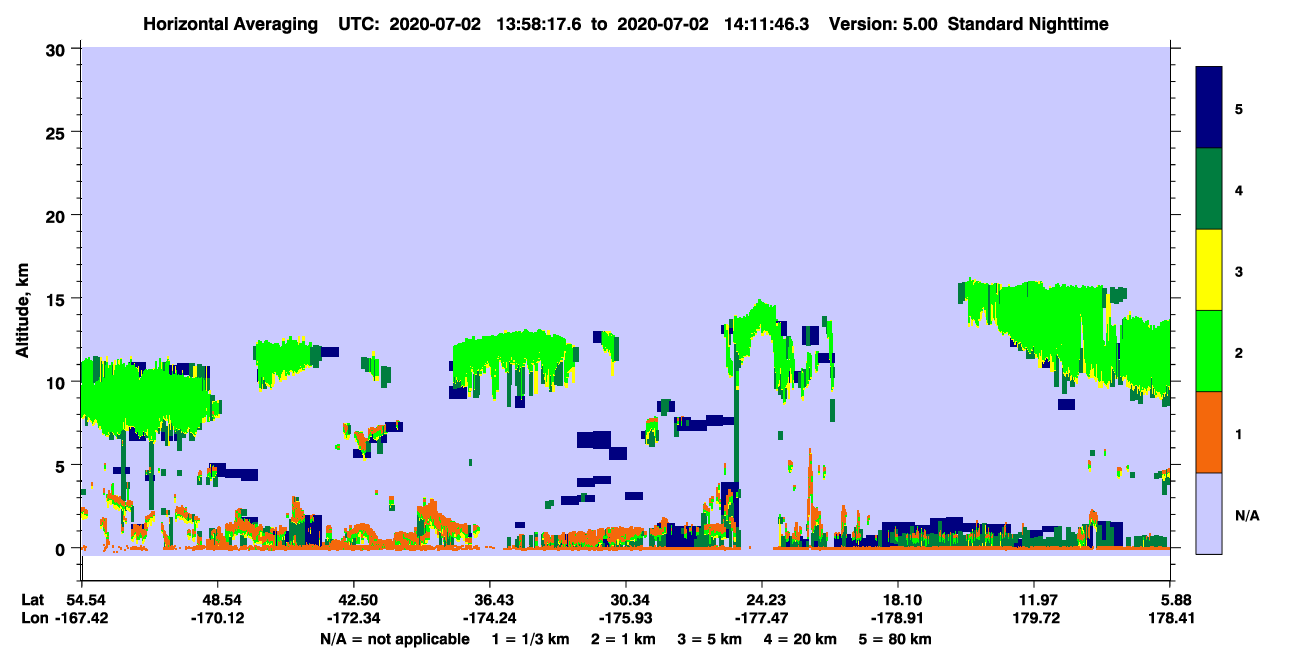This screenshot has height=667, width=1300.
Task: Click the colorbar label '2'
Action: pos(1238,351)
